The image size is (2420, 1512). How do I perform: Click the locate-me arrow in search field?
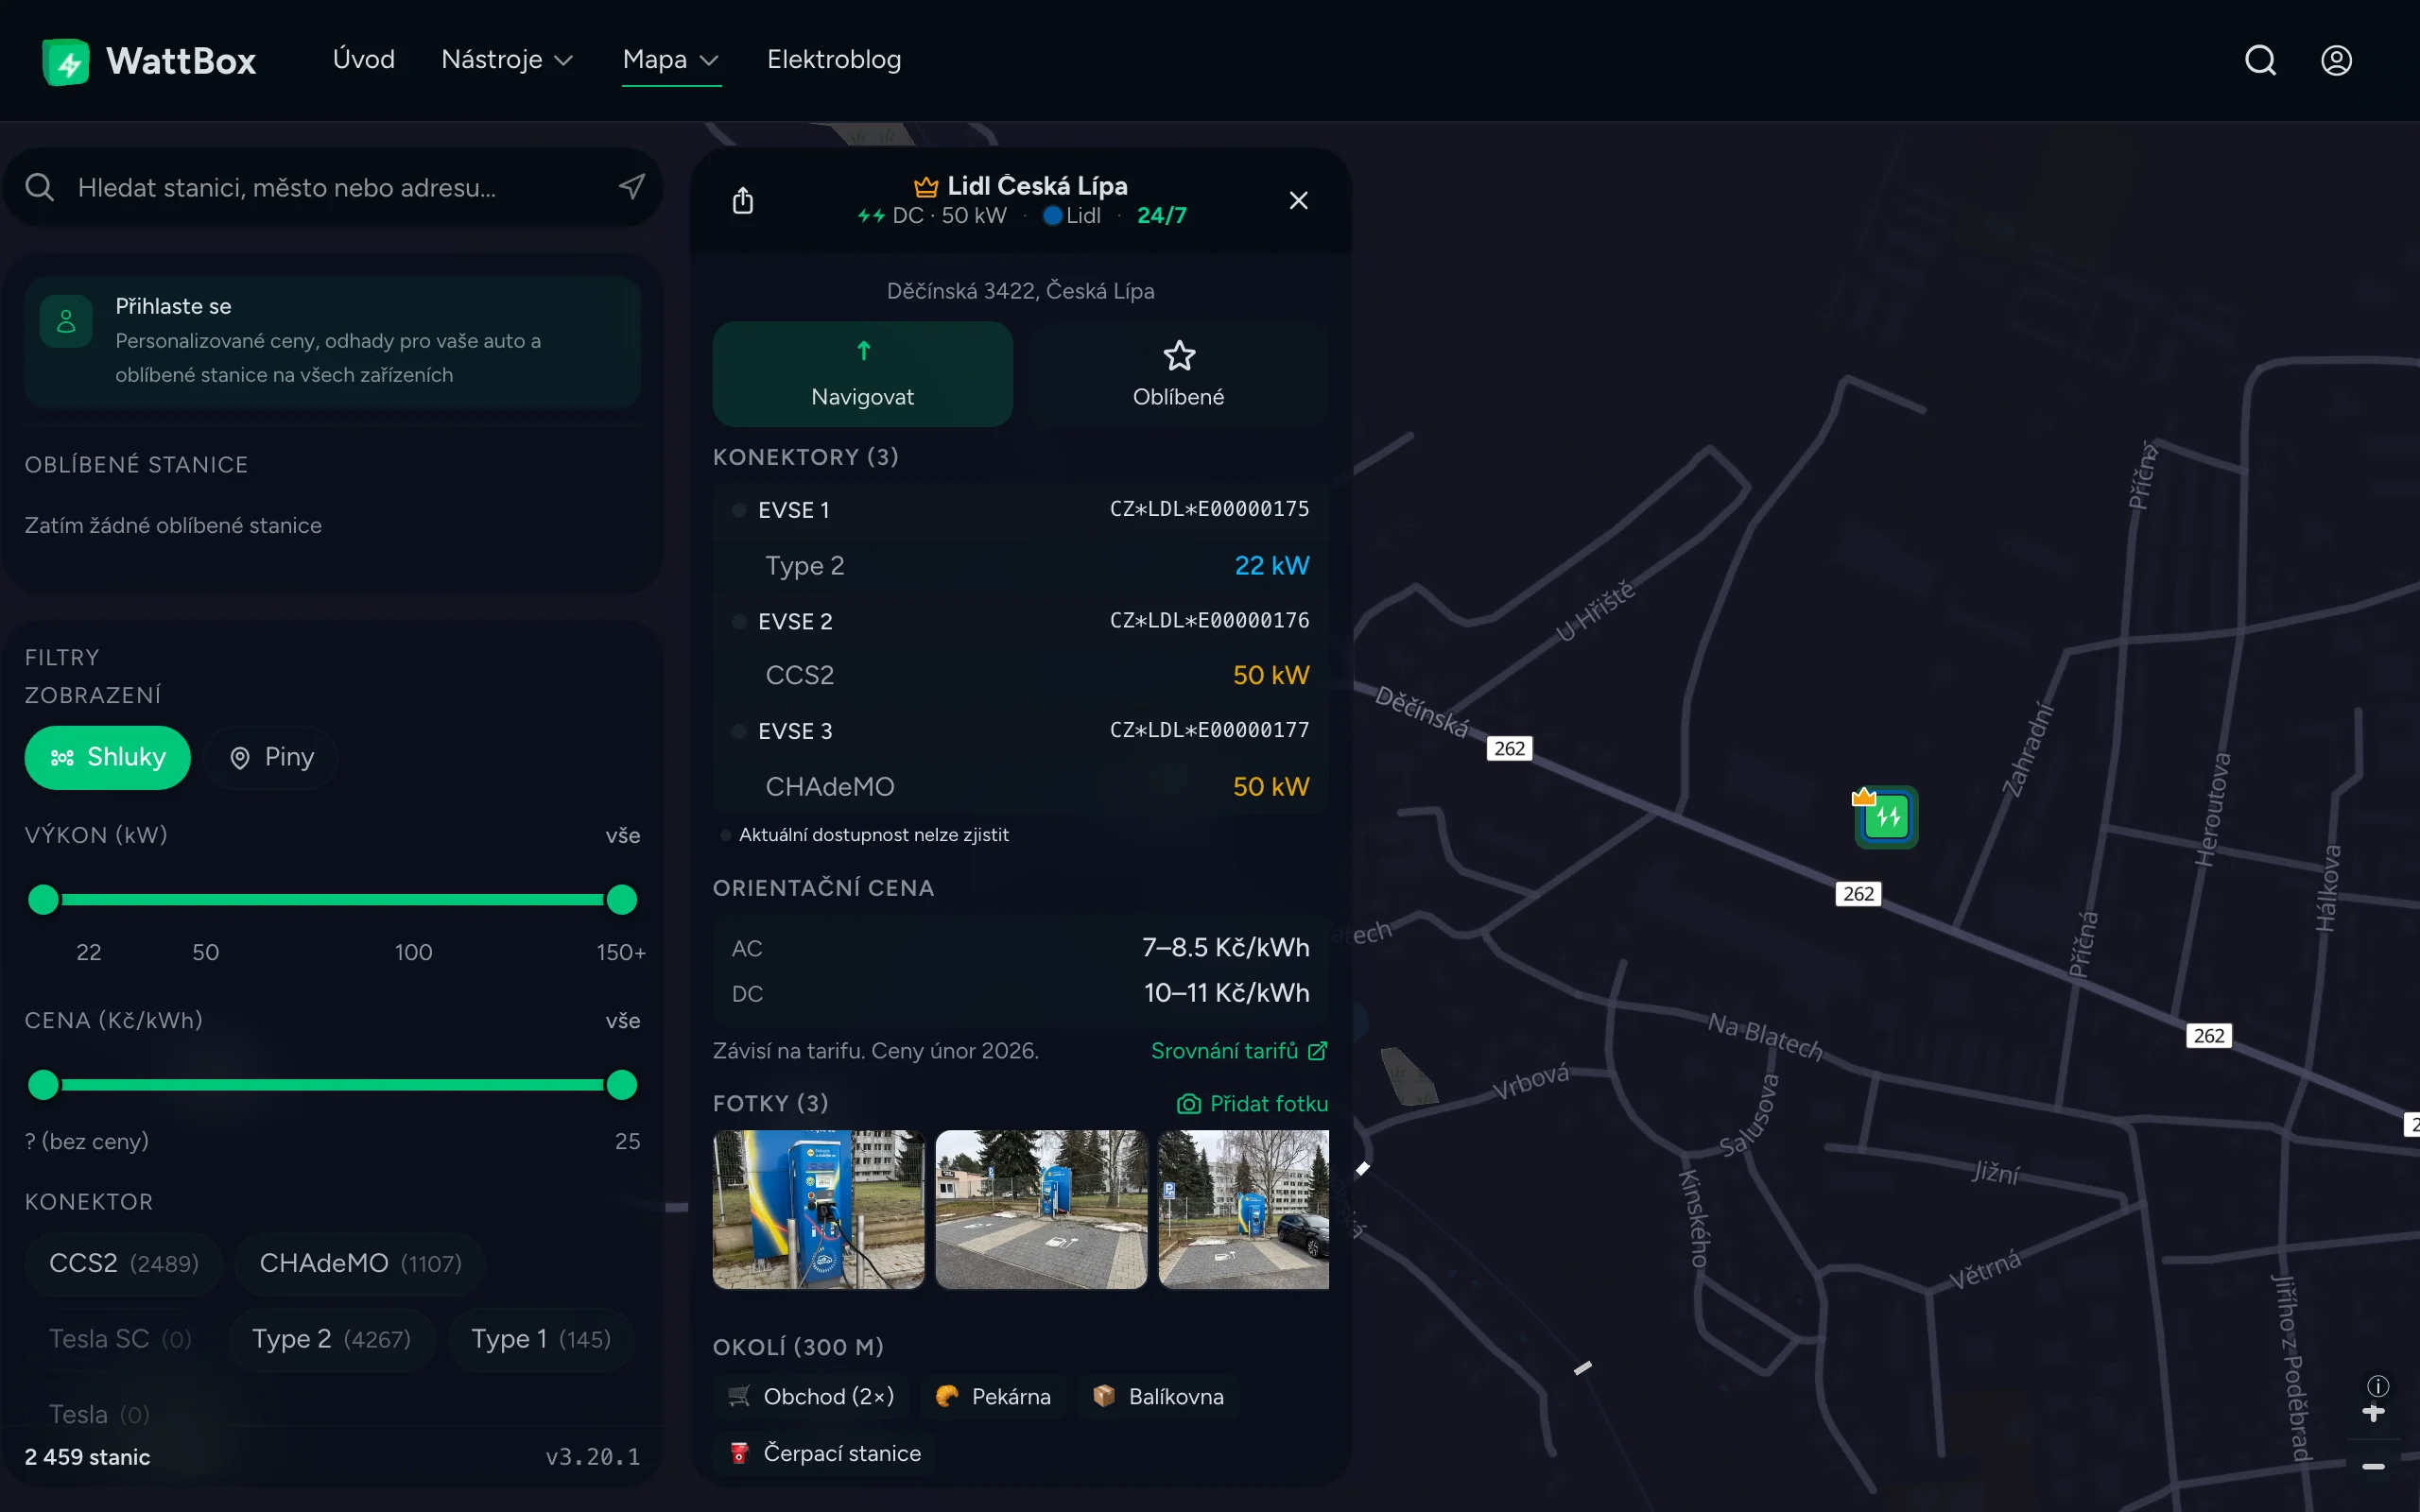click(631, 187)
